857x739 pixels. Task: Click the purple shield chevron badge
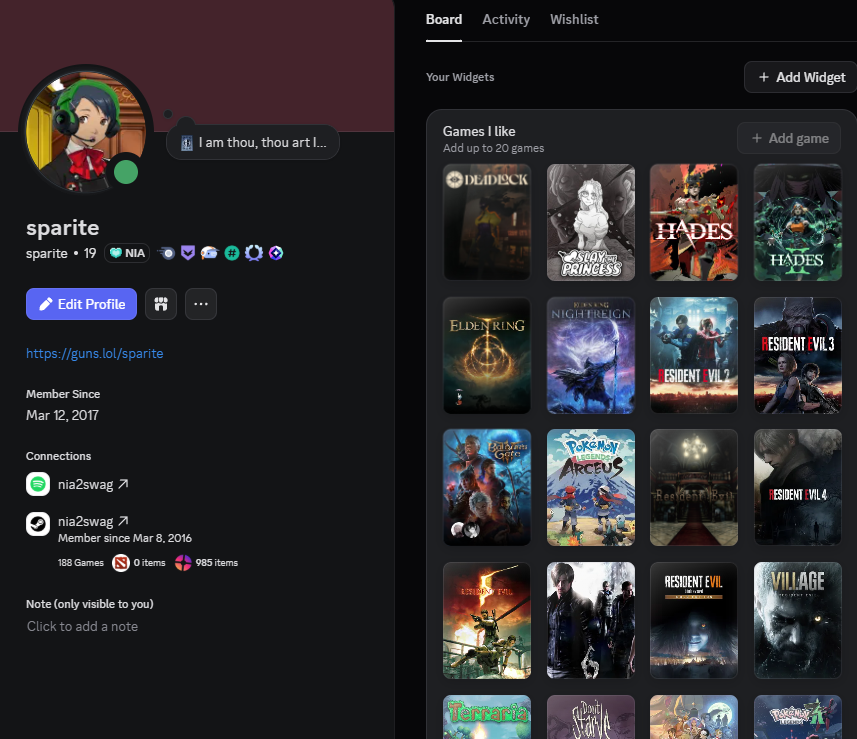point(188,253)
